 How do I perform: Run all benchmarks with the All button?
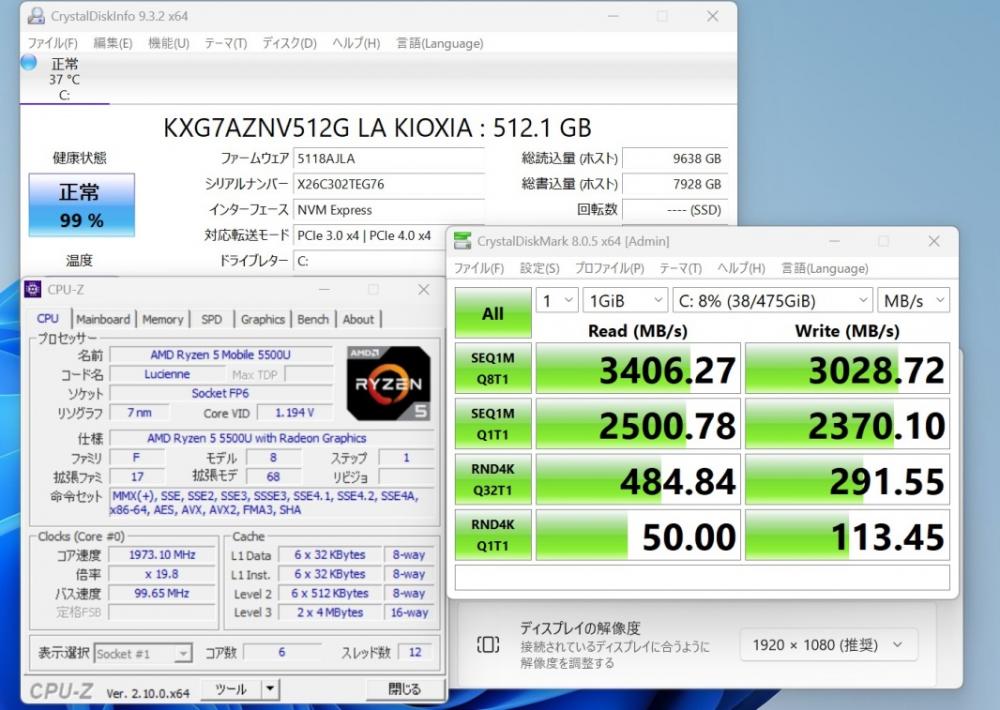point(493,313)
